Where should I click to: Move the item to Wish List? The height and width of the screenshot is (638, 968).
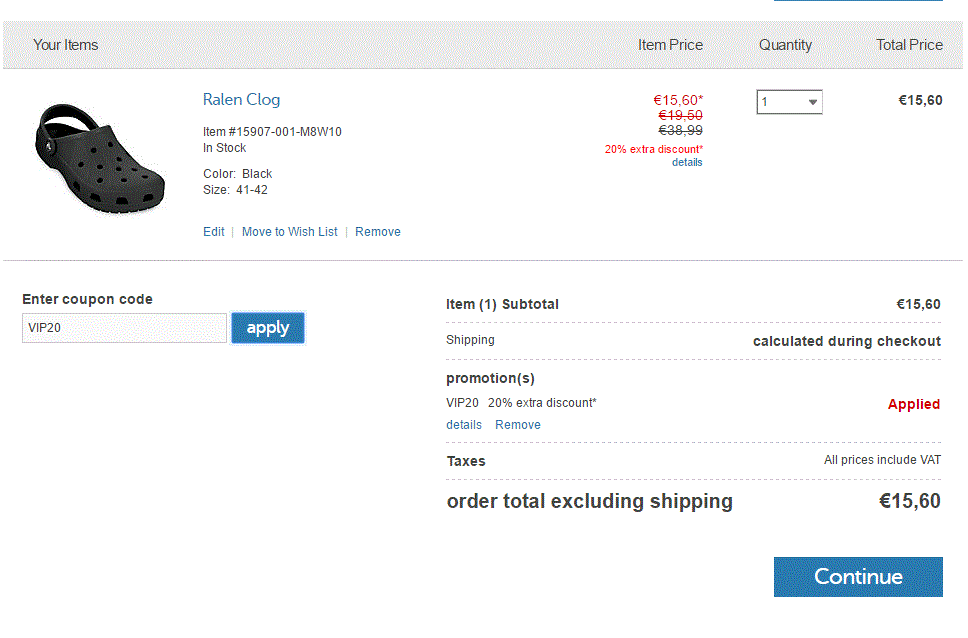[x=290, y=232]
